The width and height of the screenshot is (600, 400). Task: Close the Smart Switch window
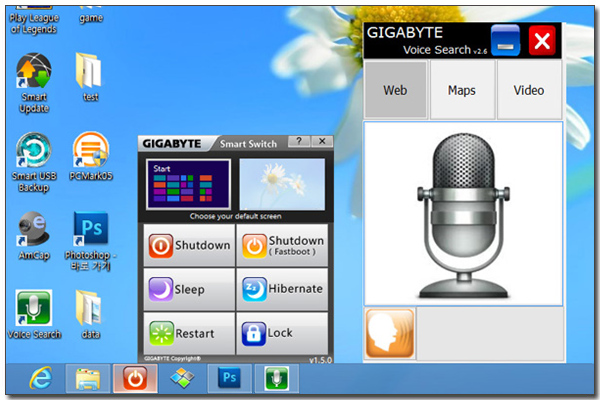coord(322,141)
